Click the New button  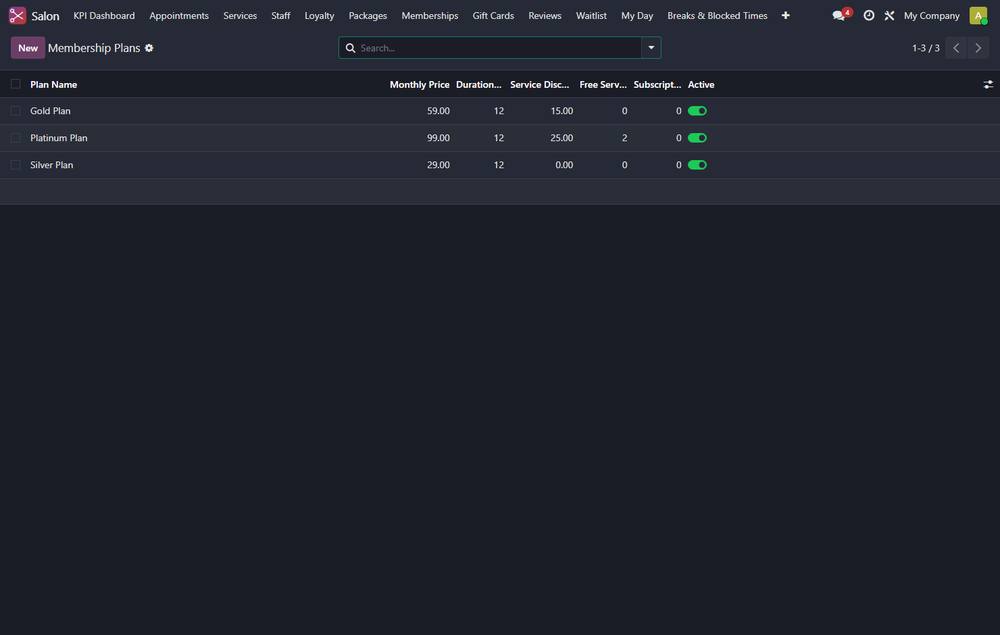pyautogui.click(x=27, y=48)
